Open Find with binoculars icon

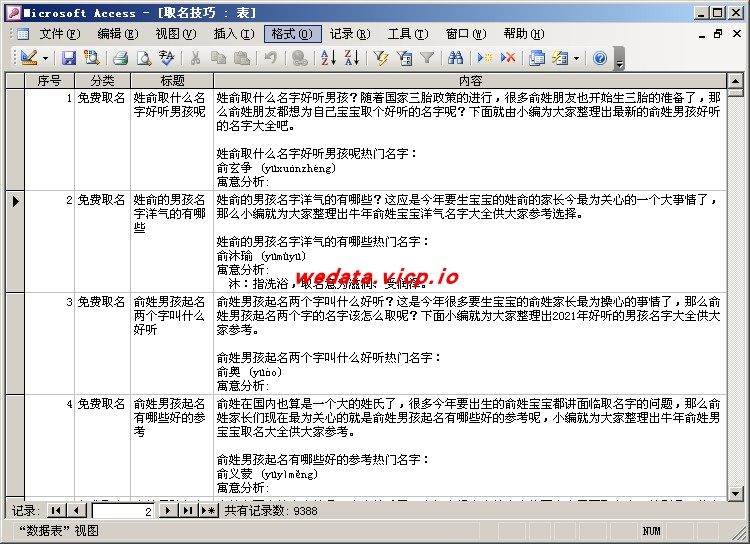coord(455,58)
